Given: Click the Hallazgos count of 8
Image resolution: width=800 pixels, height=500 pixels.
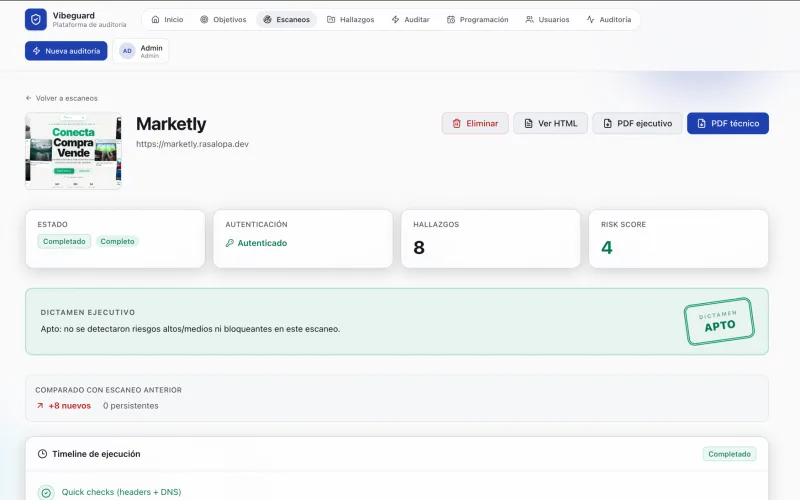Looking at the screenshot, I should tap(419, 248).
